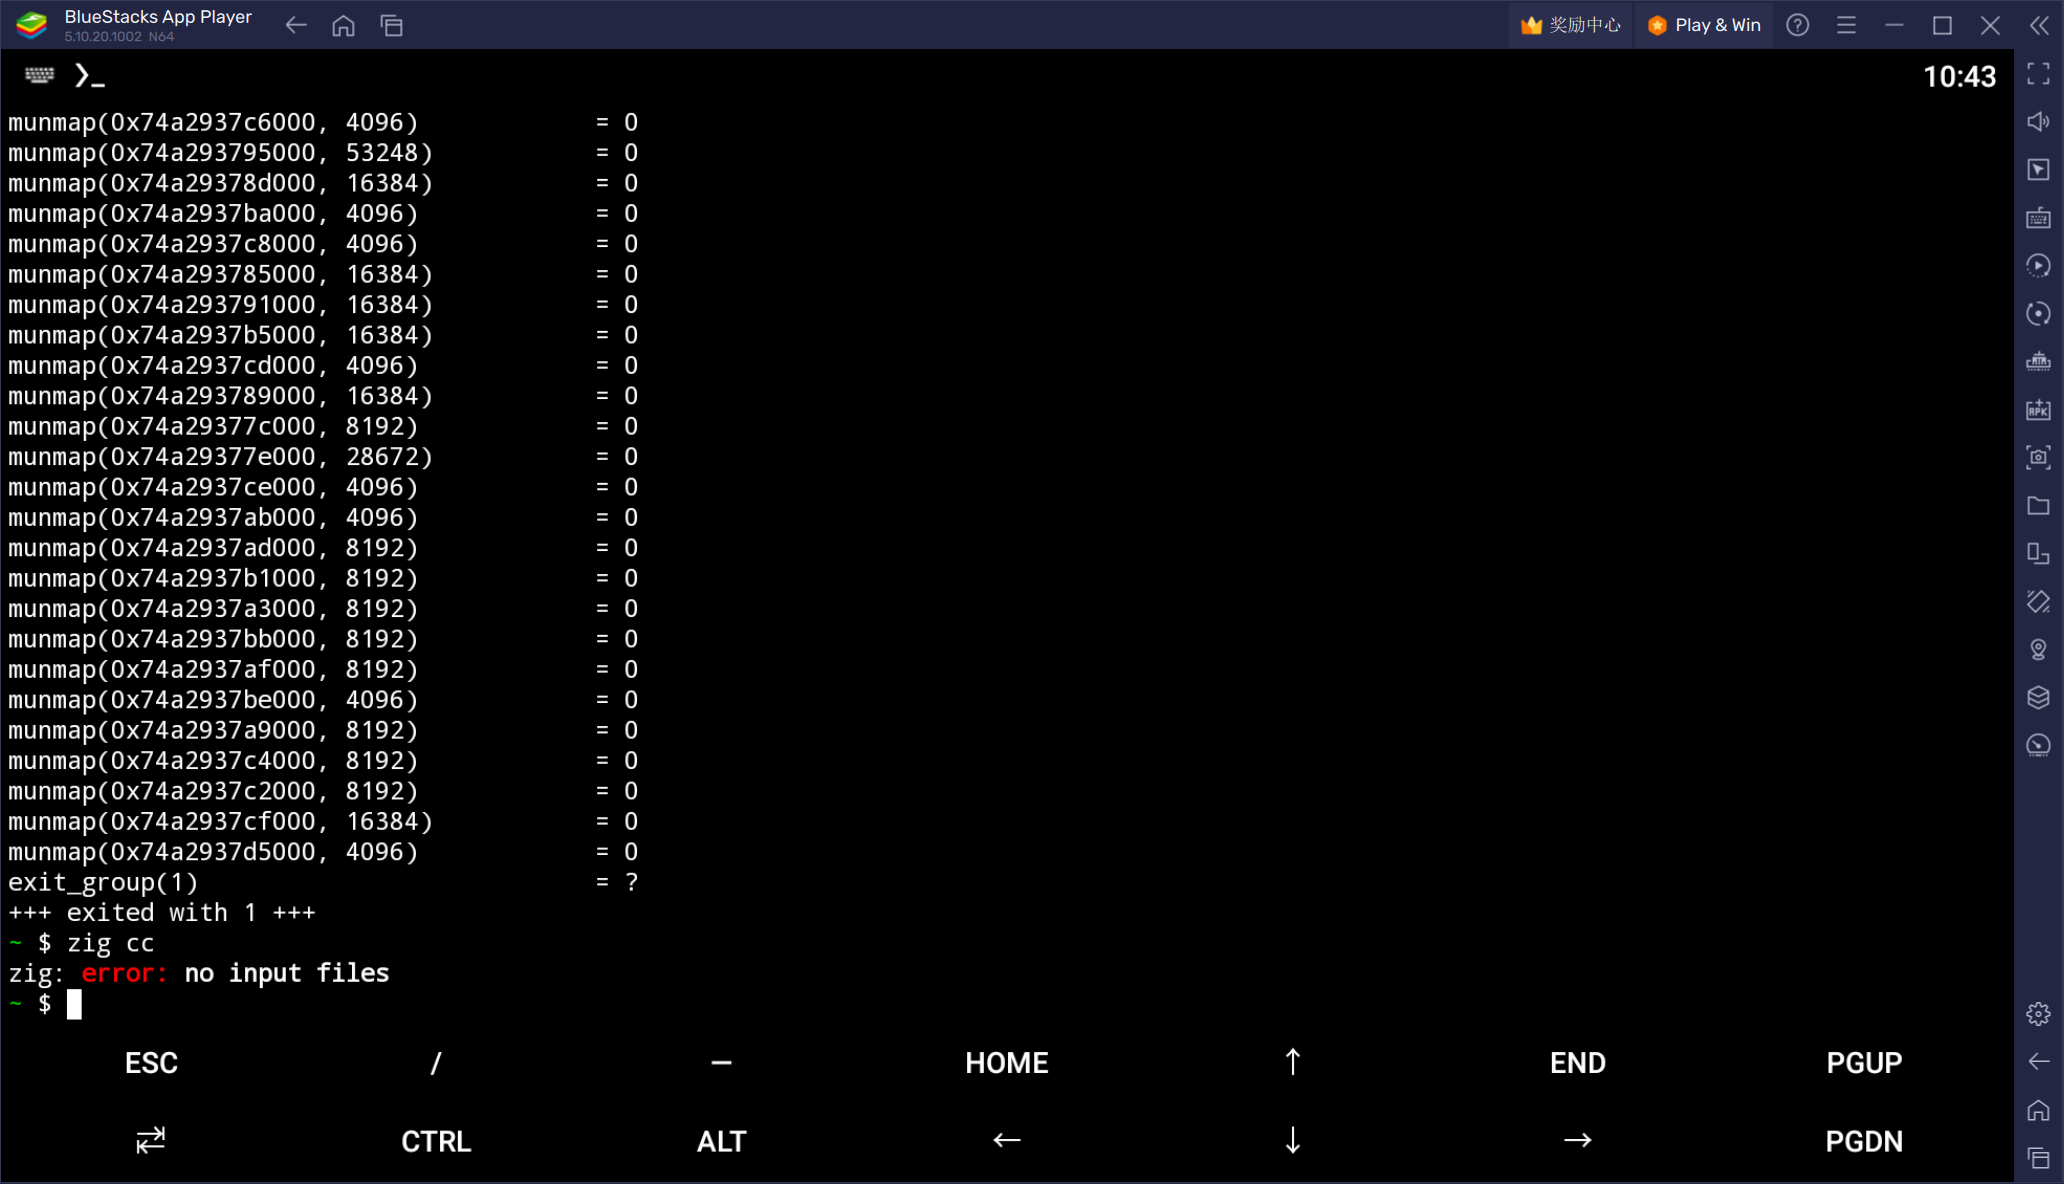Toggle the volume mute icon

(2039, 121)
